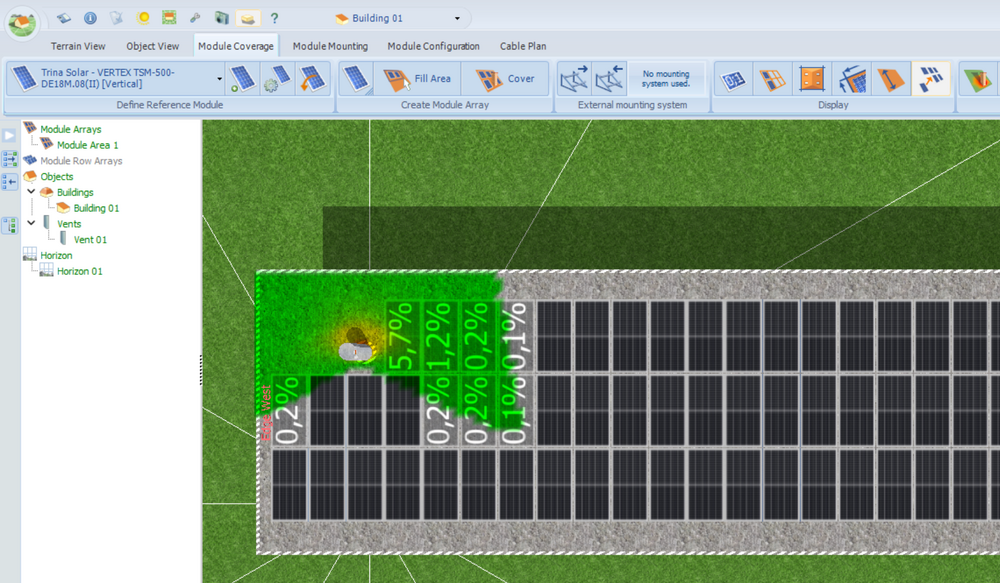
Task: Click the import external mounting system icon
Action: coord(574,79)
